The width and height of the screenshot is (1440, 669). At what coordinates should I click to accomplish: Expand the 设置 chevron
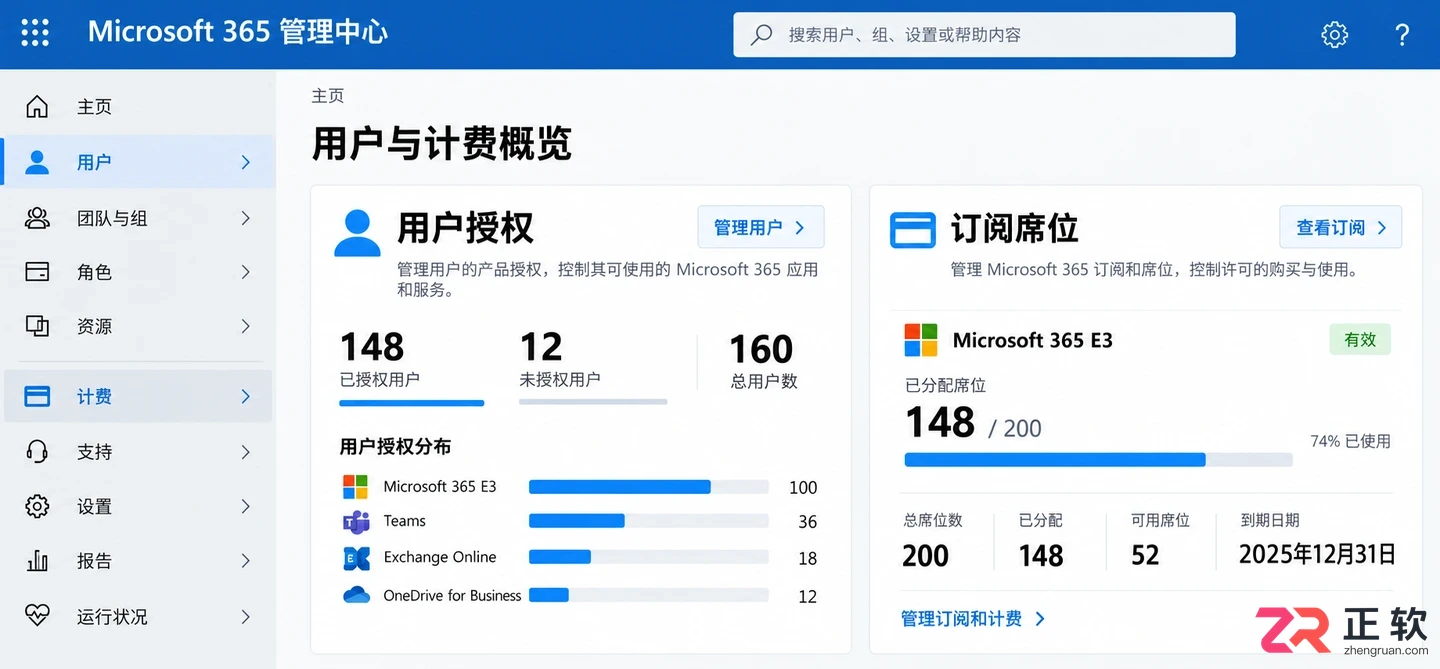(x=246, y=507)
